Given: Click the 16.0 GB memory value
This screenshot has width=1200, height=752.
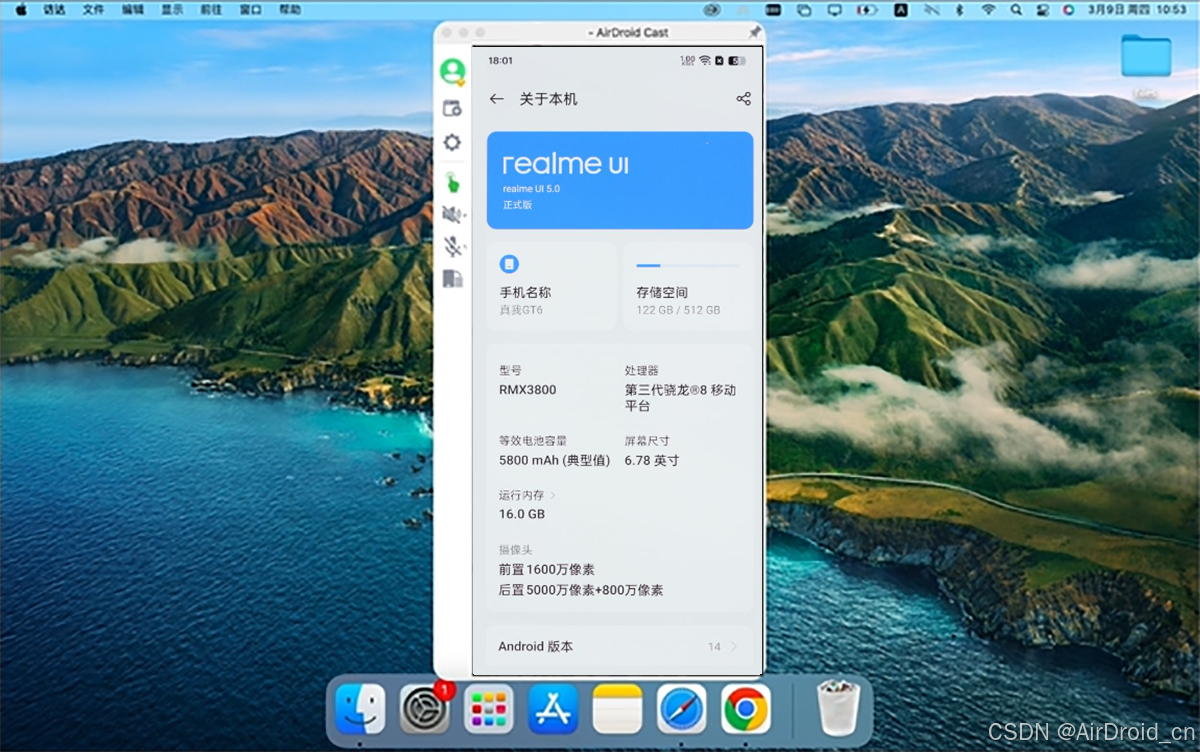Looking at the screenshot, I should [522, 514].
